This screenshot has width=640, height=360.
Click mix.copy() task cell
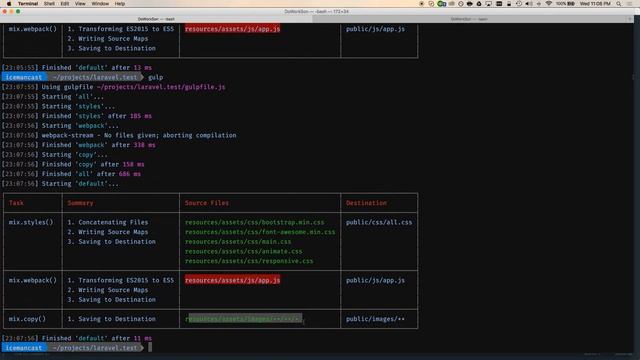(27, 319)
